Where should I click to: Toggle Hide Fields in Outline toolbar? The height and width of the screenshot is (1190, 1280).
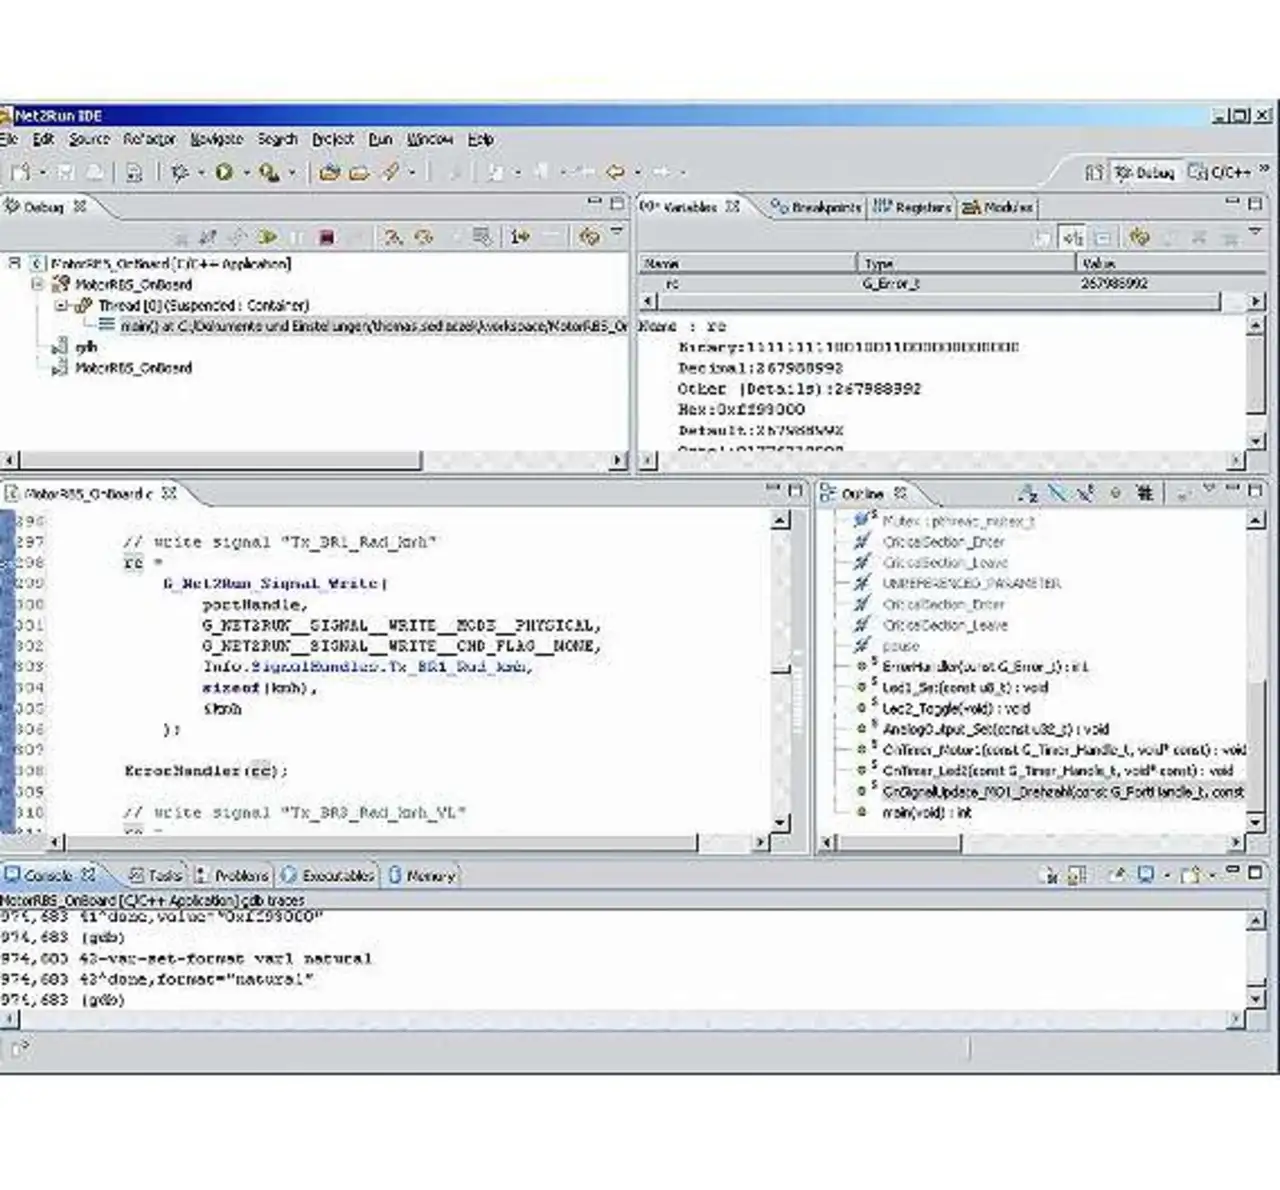pyautogui.click(x=1058, y=493)
